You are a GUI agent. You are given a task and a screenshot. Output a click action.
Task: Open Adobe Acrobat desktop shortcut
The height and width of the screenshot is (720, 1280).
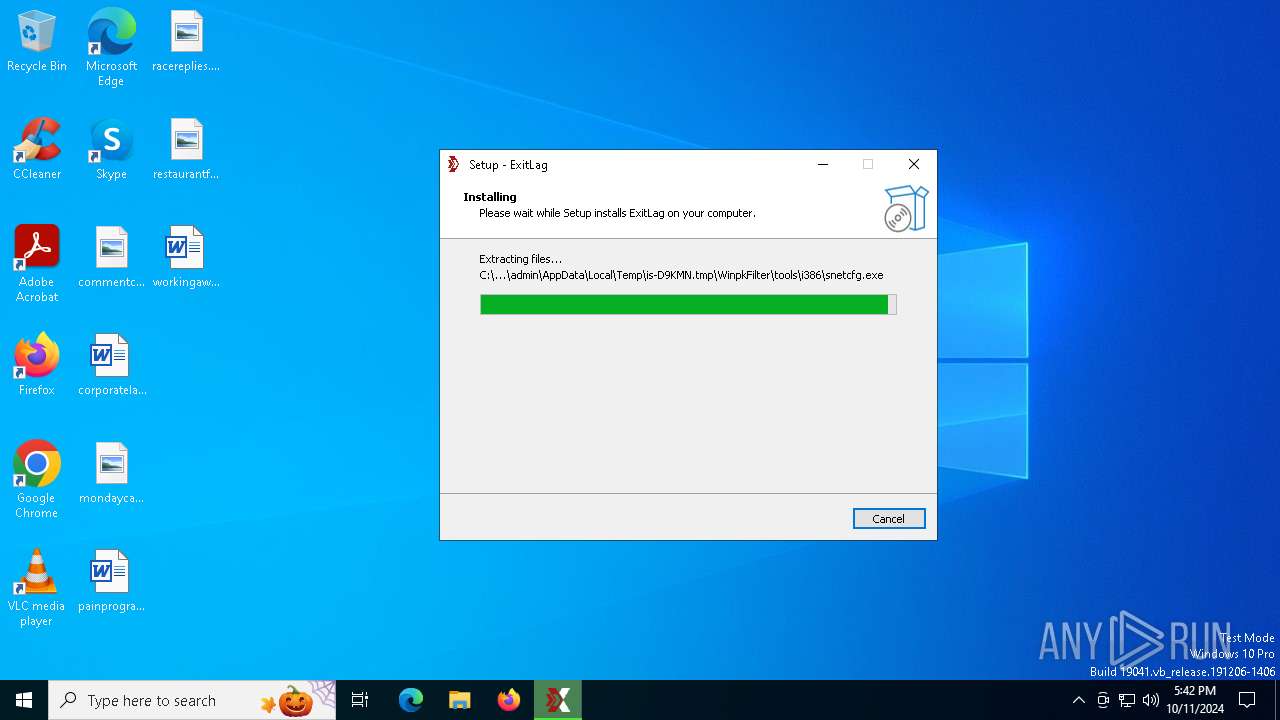pos(37,264)
